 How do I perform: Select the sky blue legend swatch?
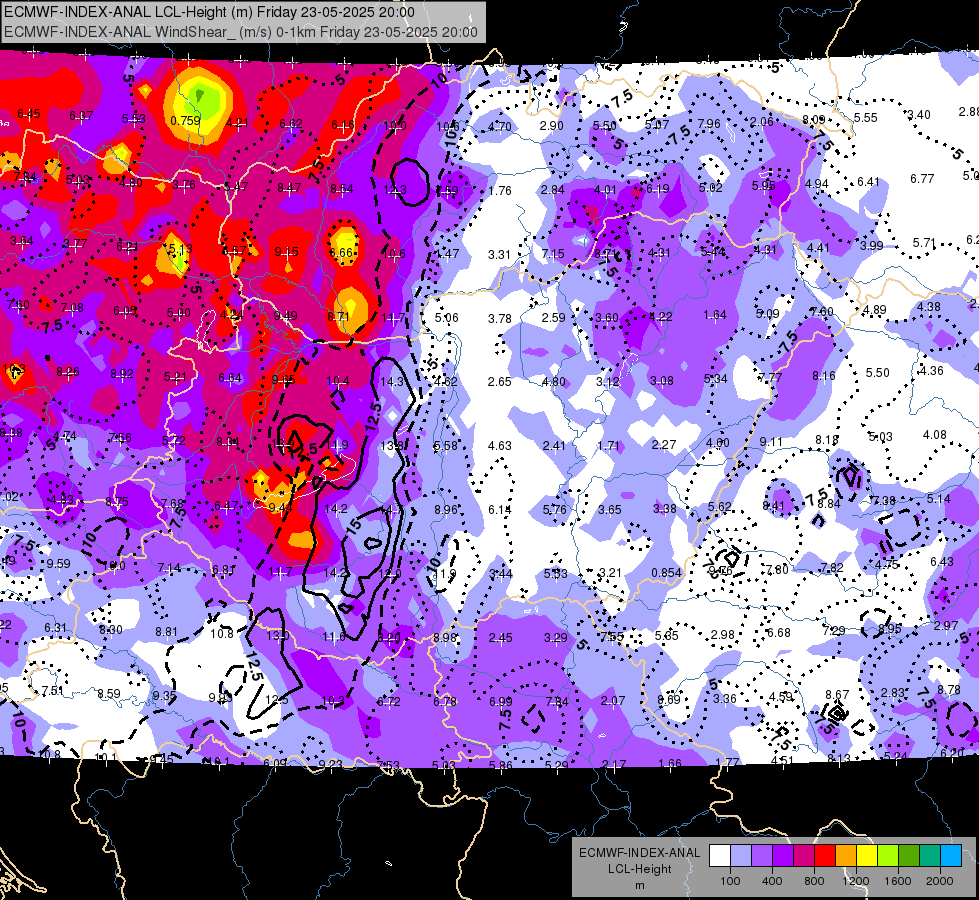click(x=951, y=856)
